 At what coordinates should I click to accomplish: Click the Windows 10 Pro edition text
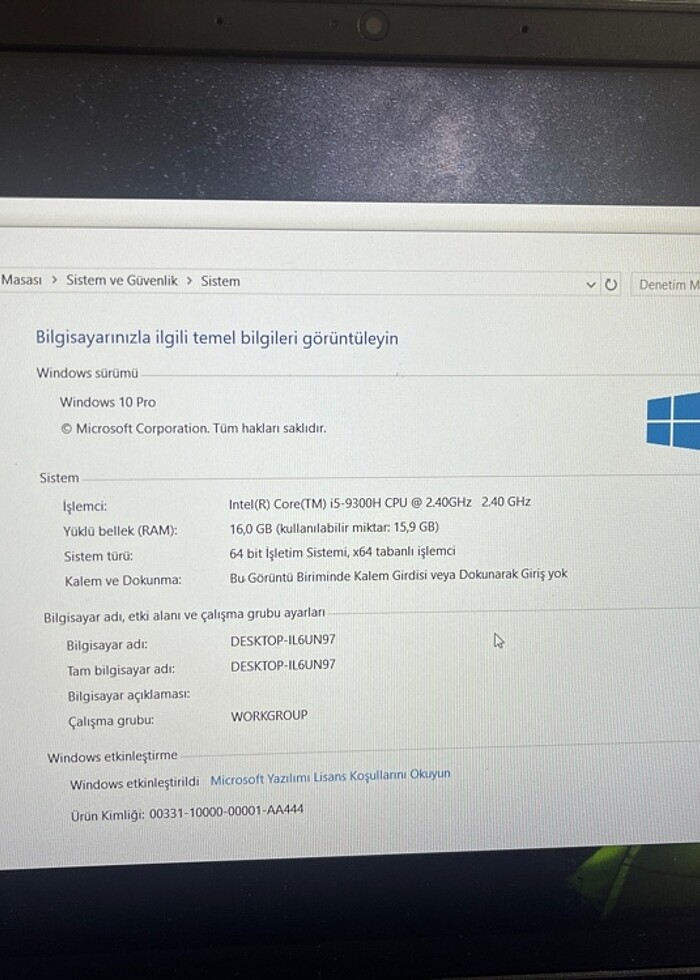coord(108,402)
